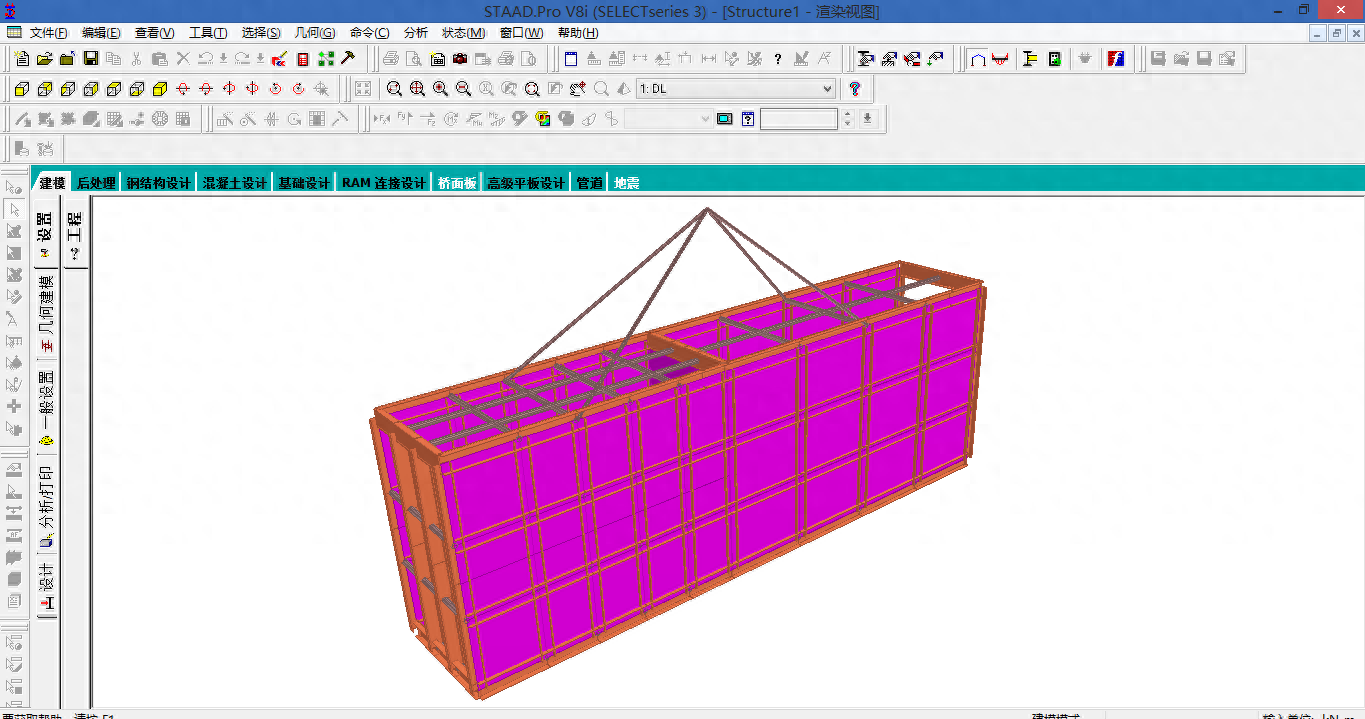Click the red calculator icon
Screen dimensions: 1365x719
click(303, 59)
